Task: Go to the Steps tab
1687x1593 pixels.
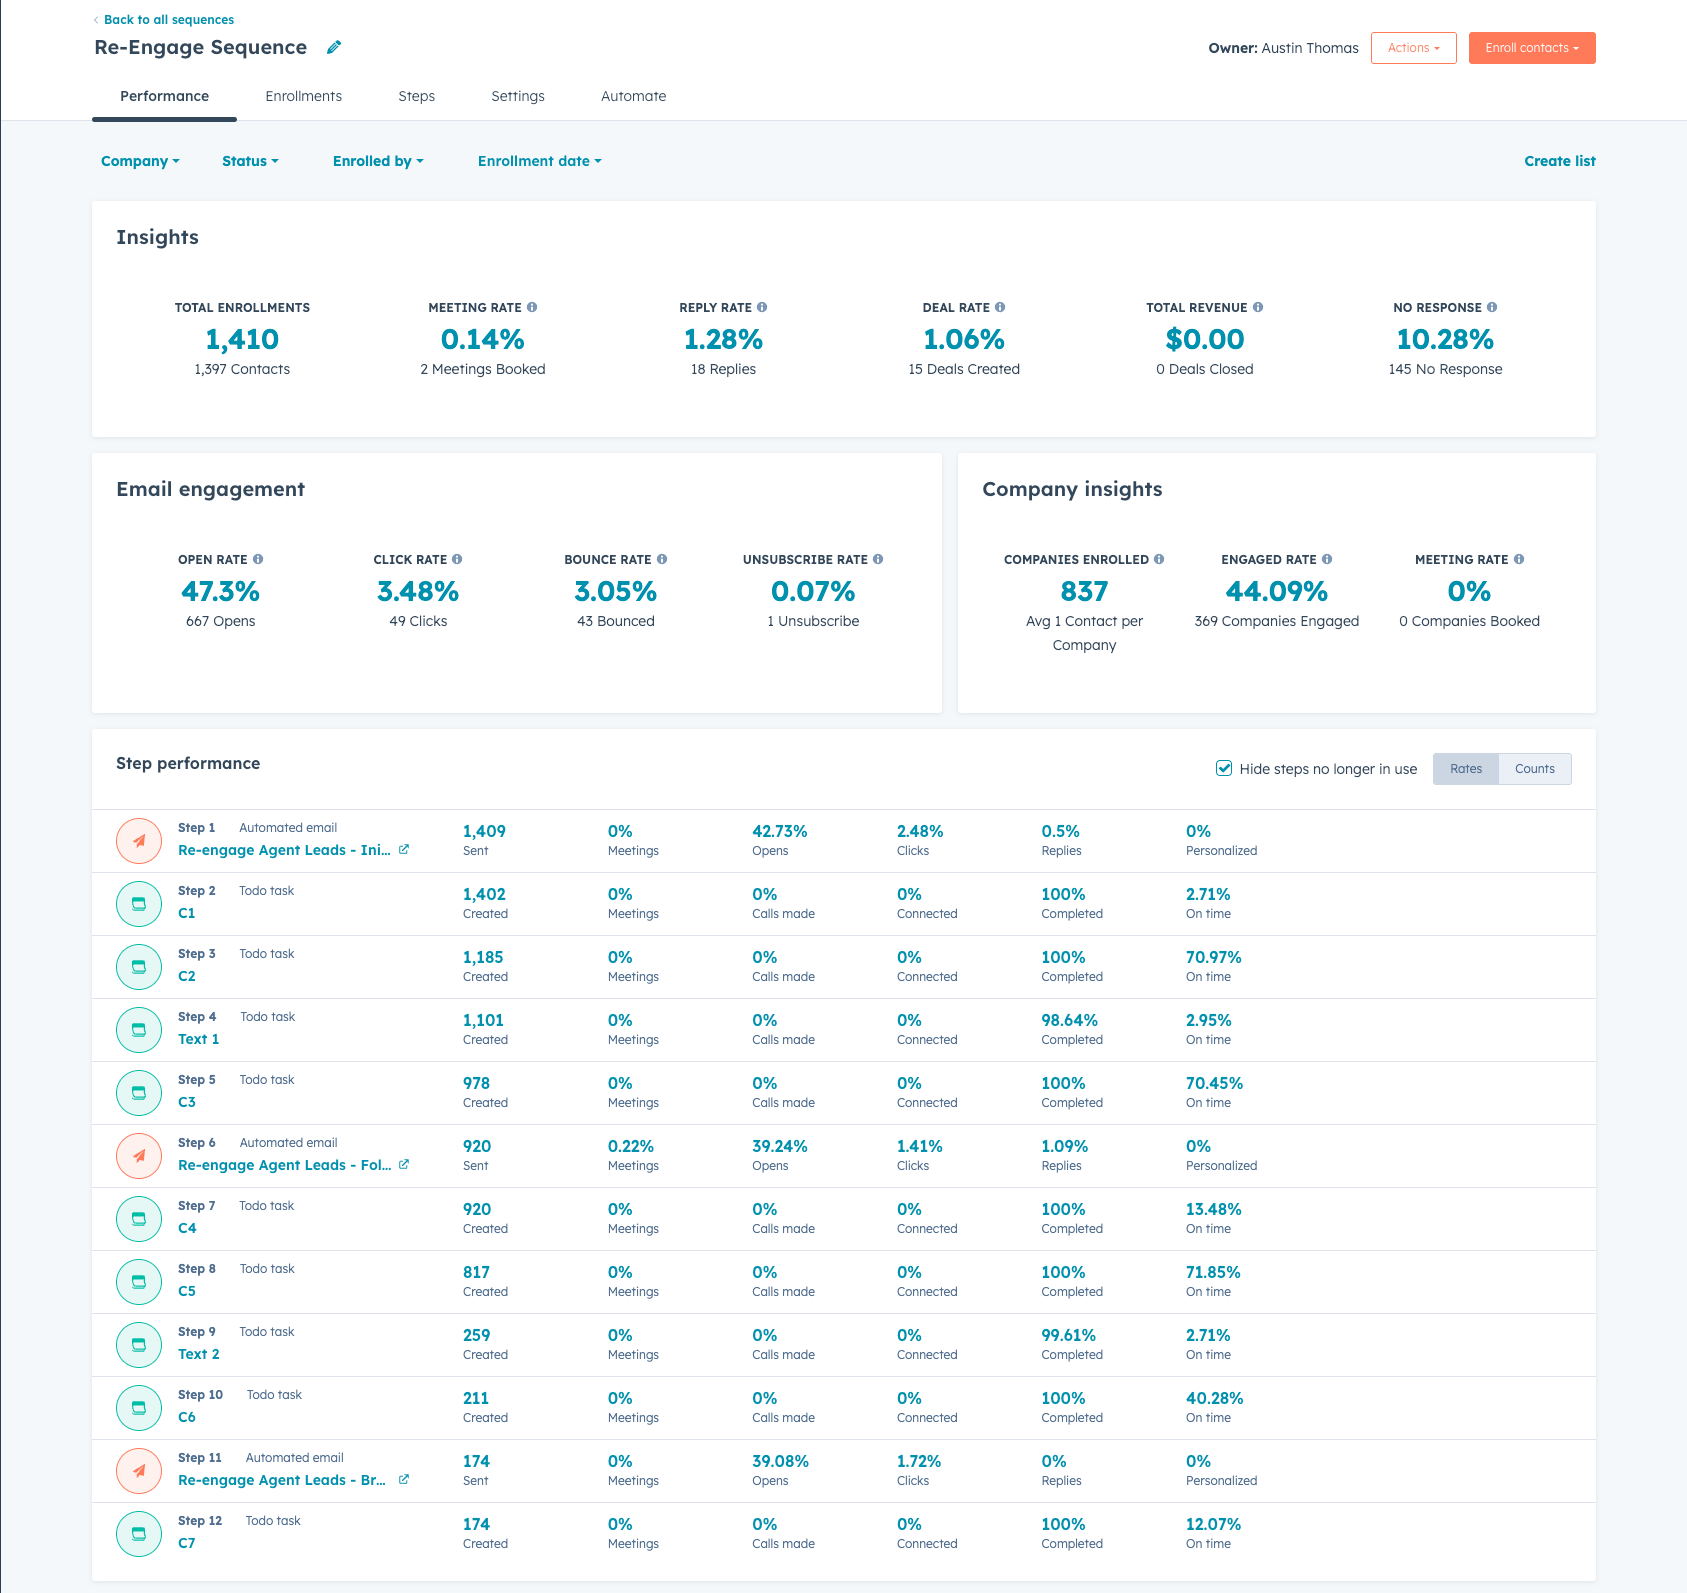Action: (x=417, y=96)
